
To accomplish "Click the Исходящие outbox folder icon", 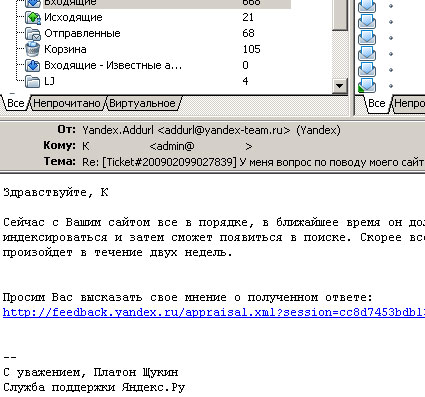I will click(x=33, y=17).
